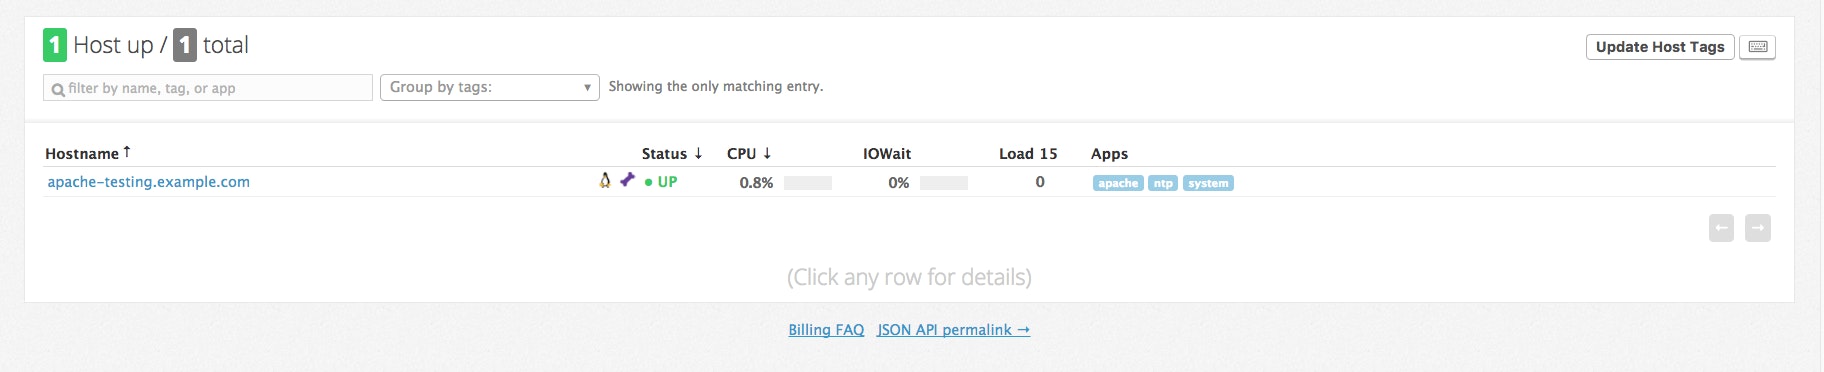
Task: Go to previous page arrow
Action: (x=1721, y=228)
